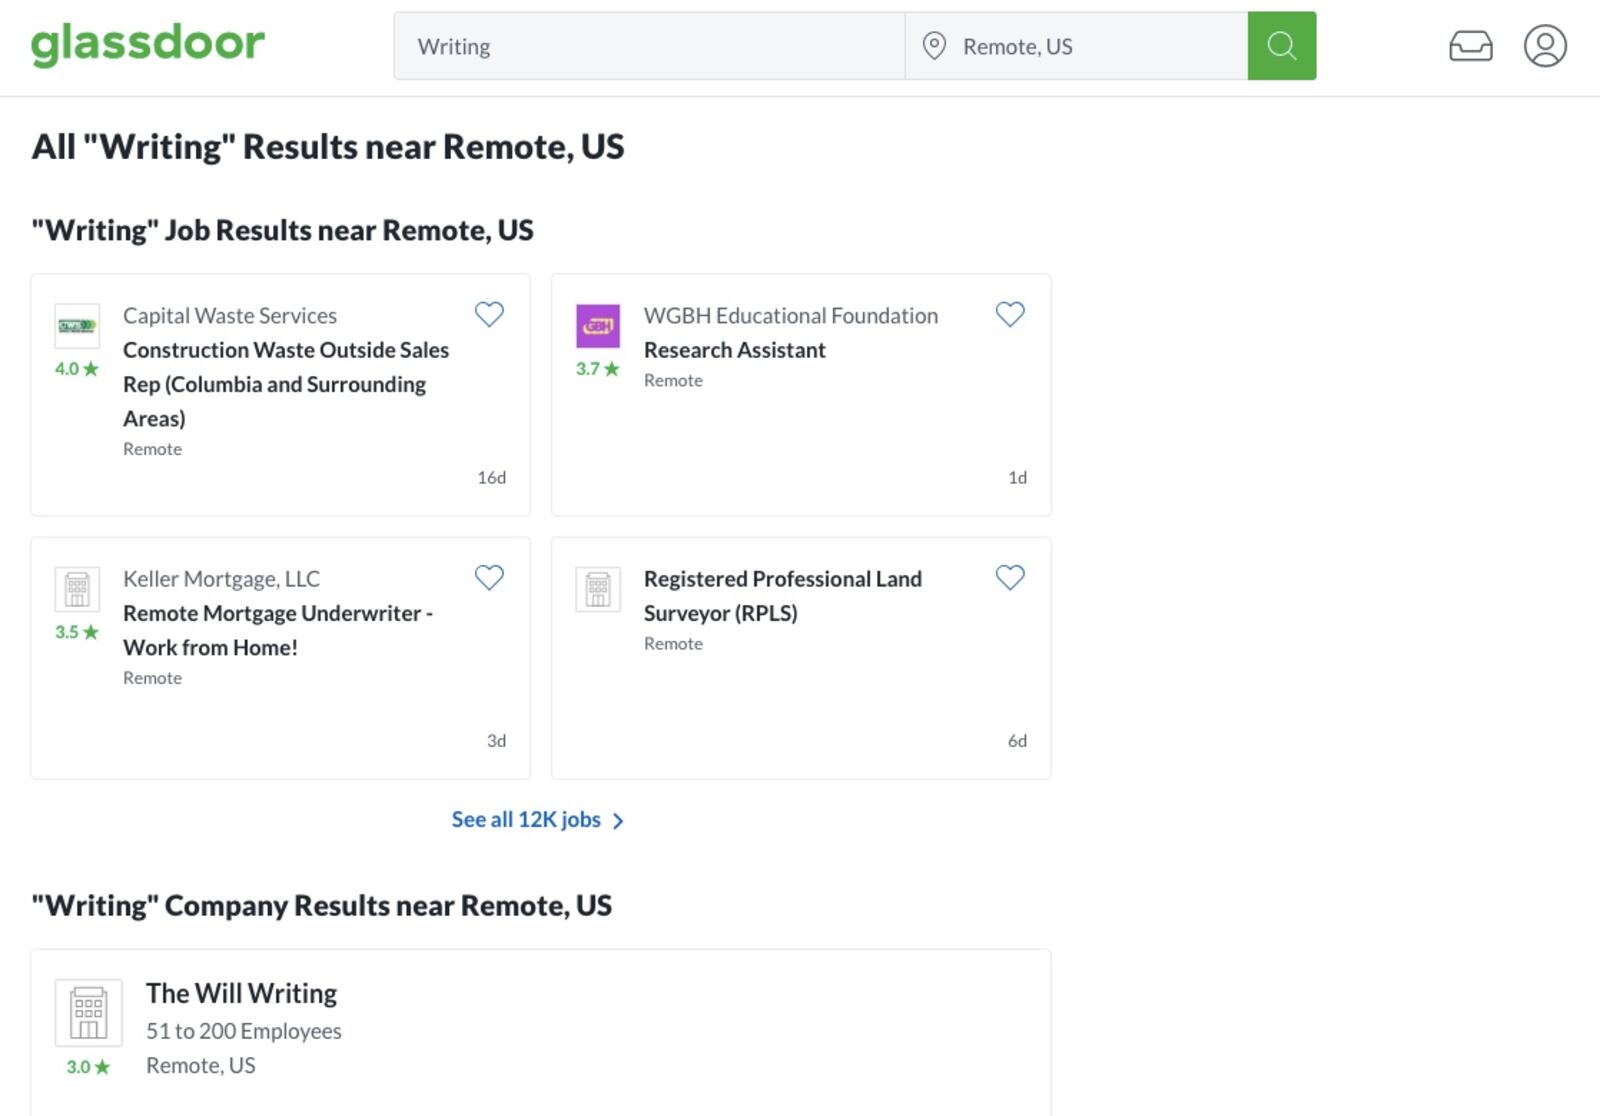
Task: Open Registered Professional Land Surveyor job
Action: tap(783, 596)
